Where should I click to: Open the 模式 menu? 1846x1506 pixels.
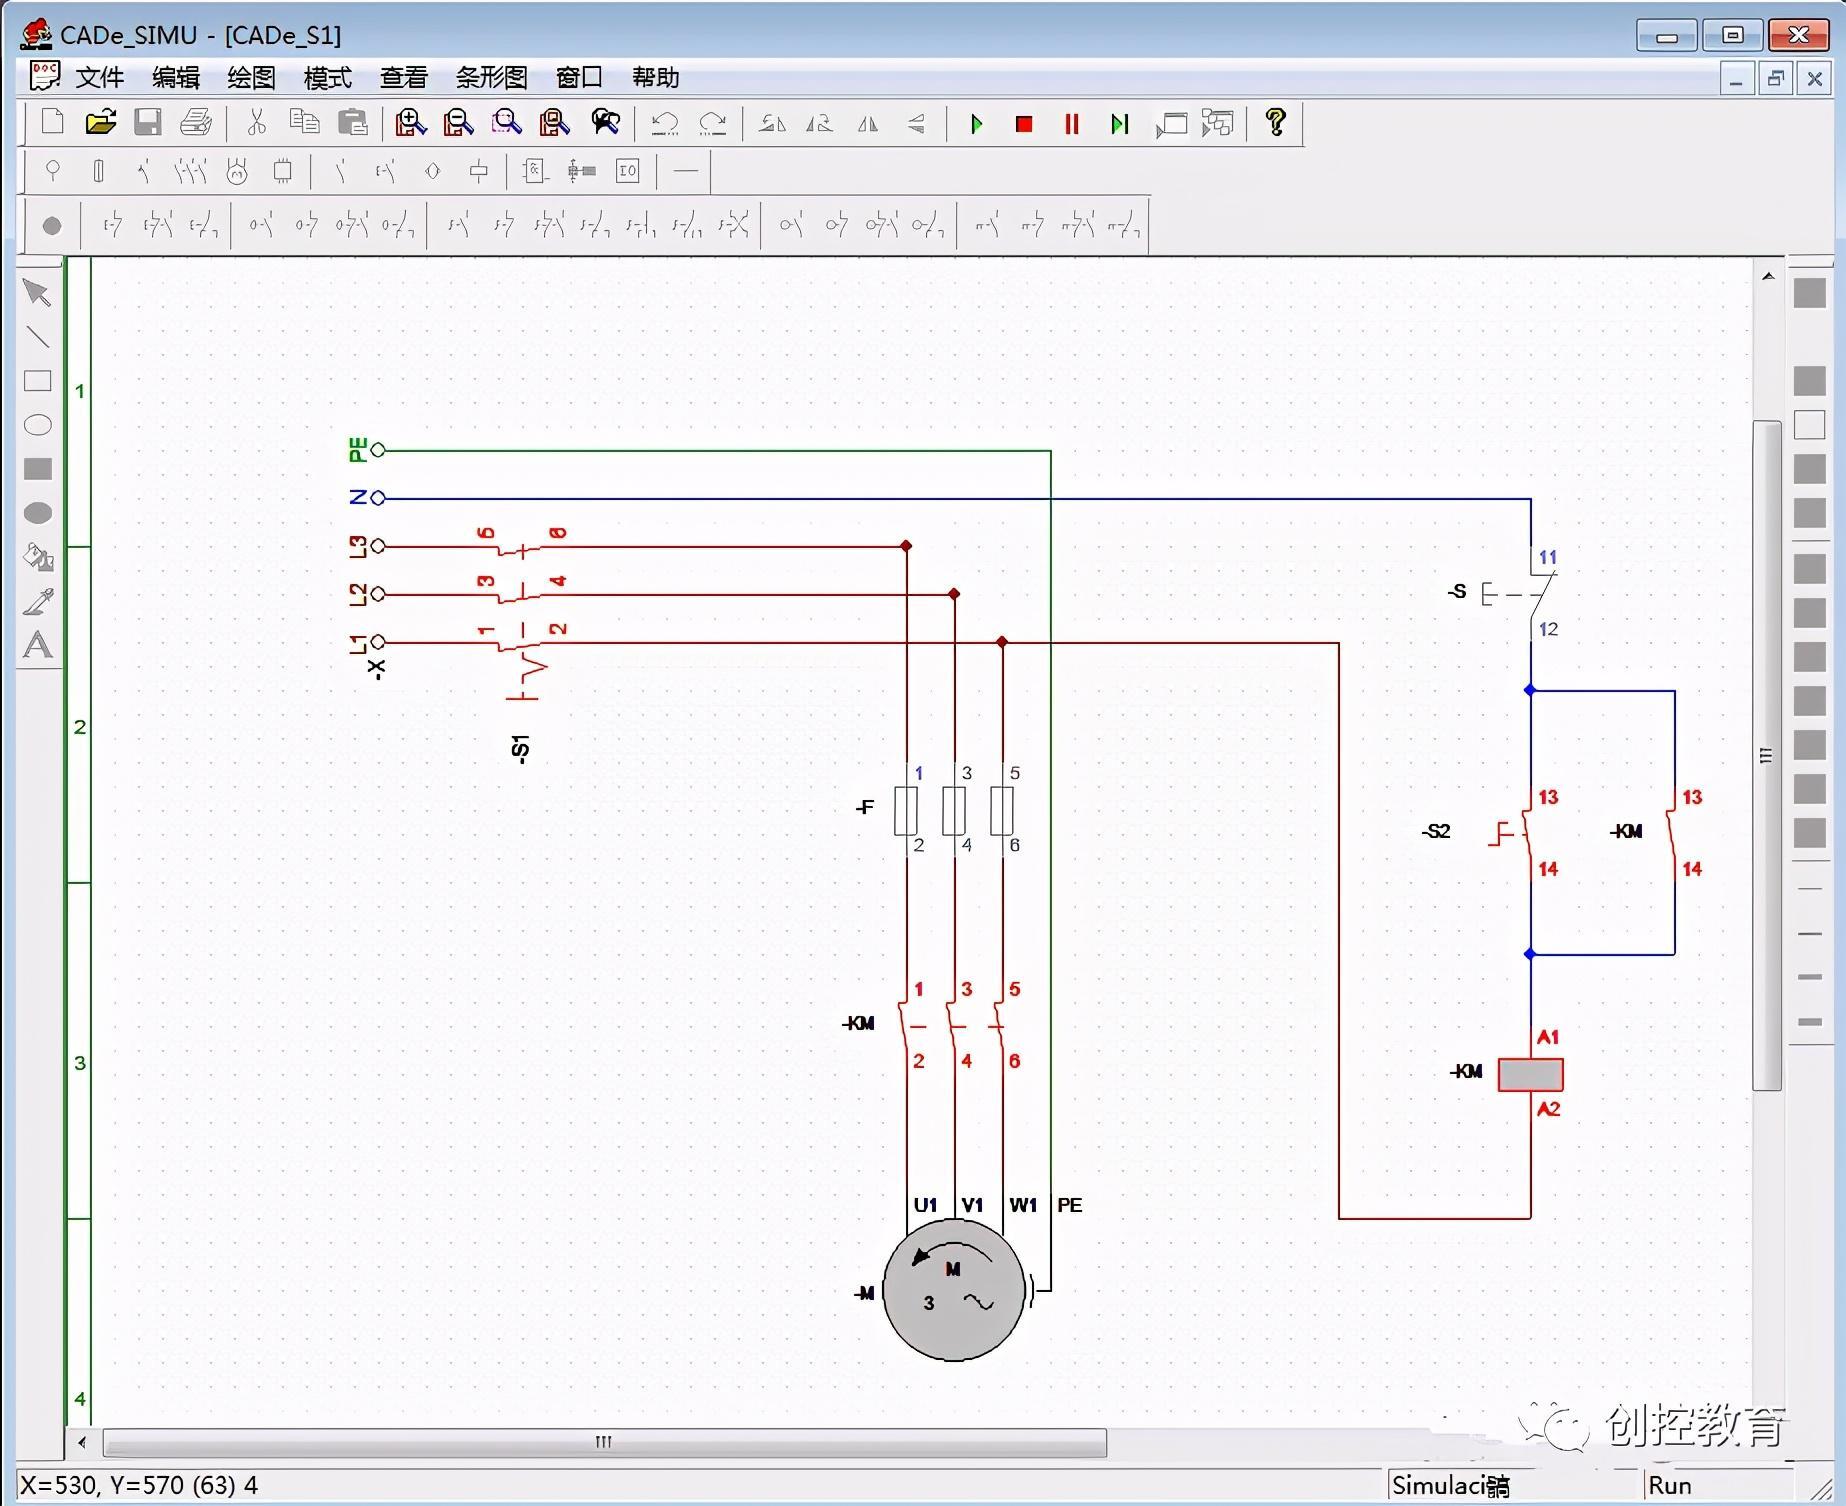tap(327, 77)
